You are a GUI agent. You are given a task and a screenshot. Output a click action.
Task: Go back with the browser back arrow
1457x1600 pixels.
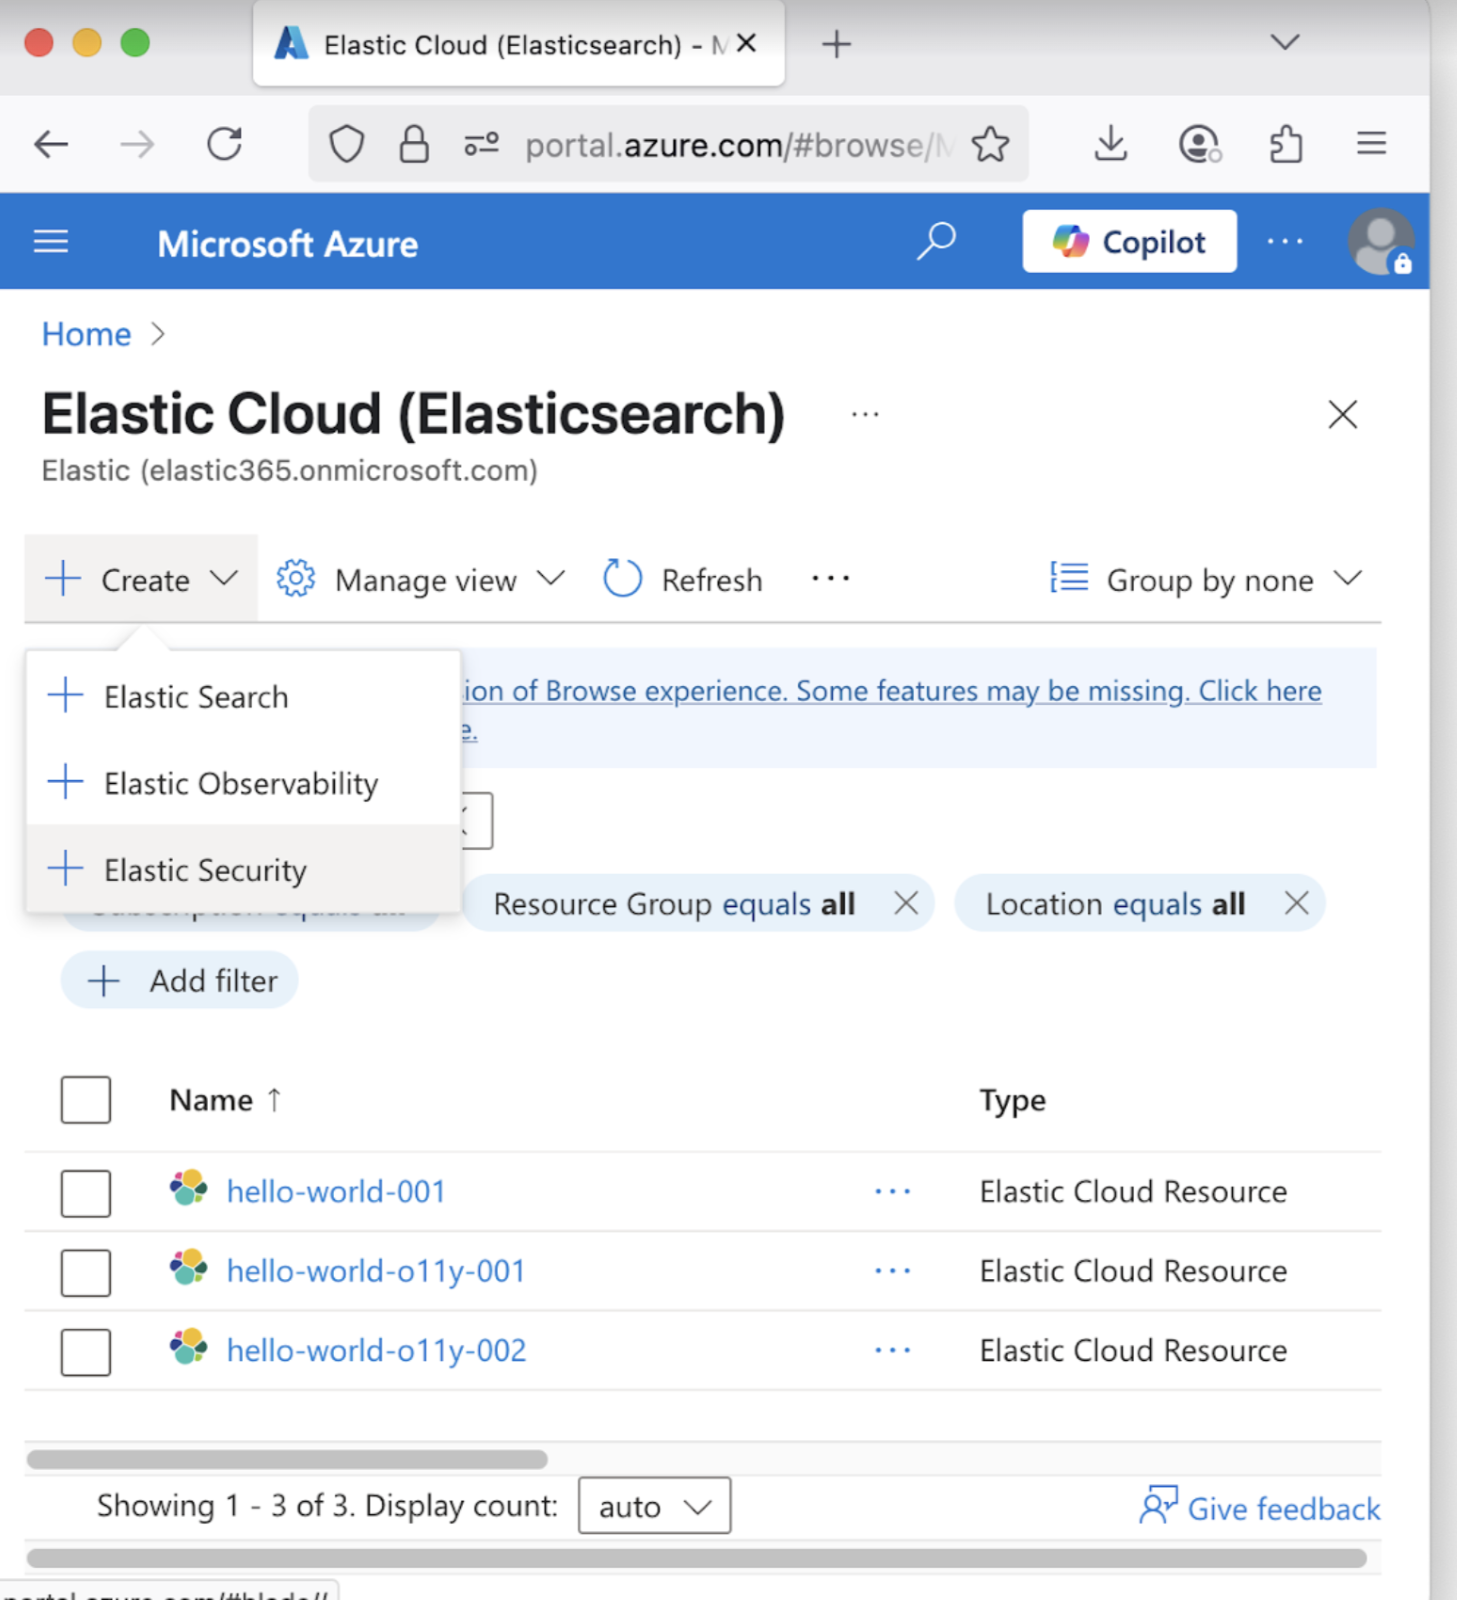(51, 145)
